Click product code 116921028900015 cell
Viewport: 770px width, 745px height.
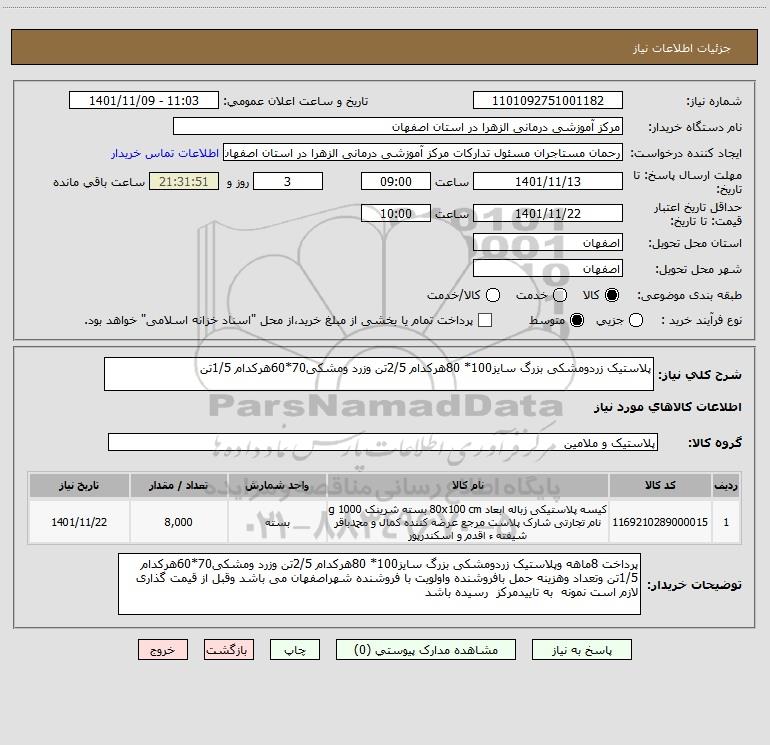point(660,522)
